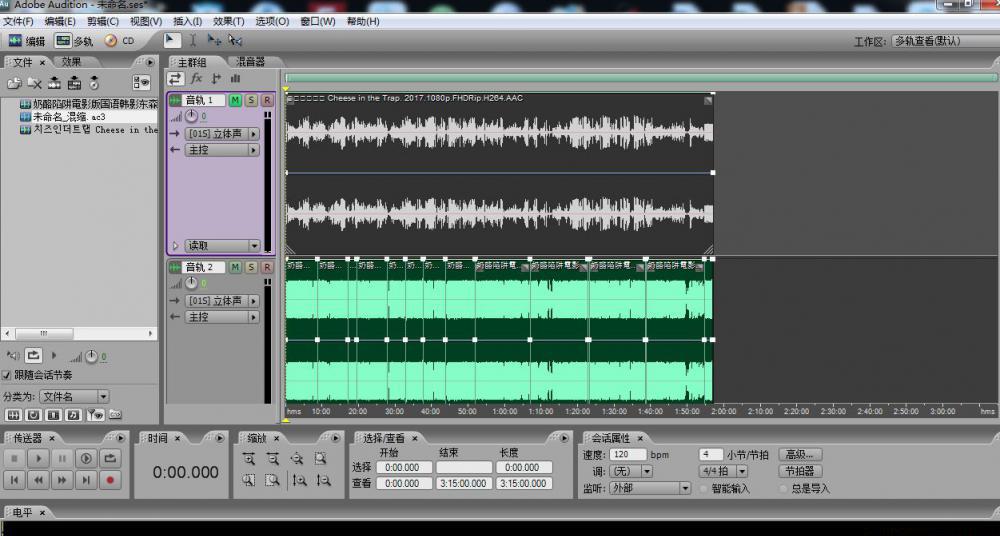Switch to Multitrack view (多轨)

(74, 41)
